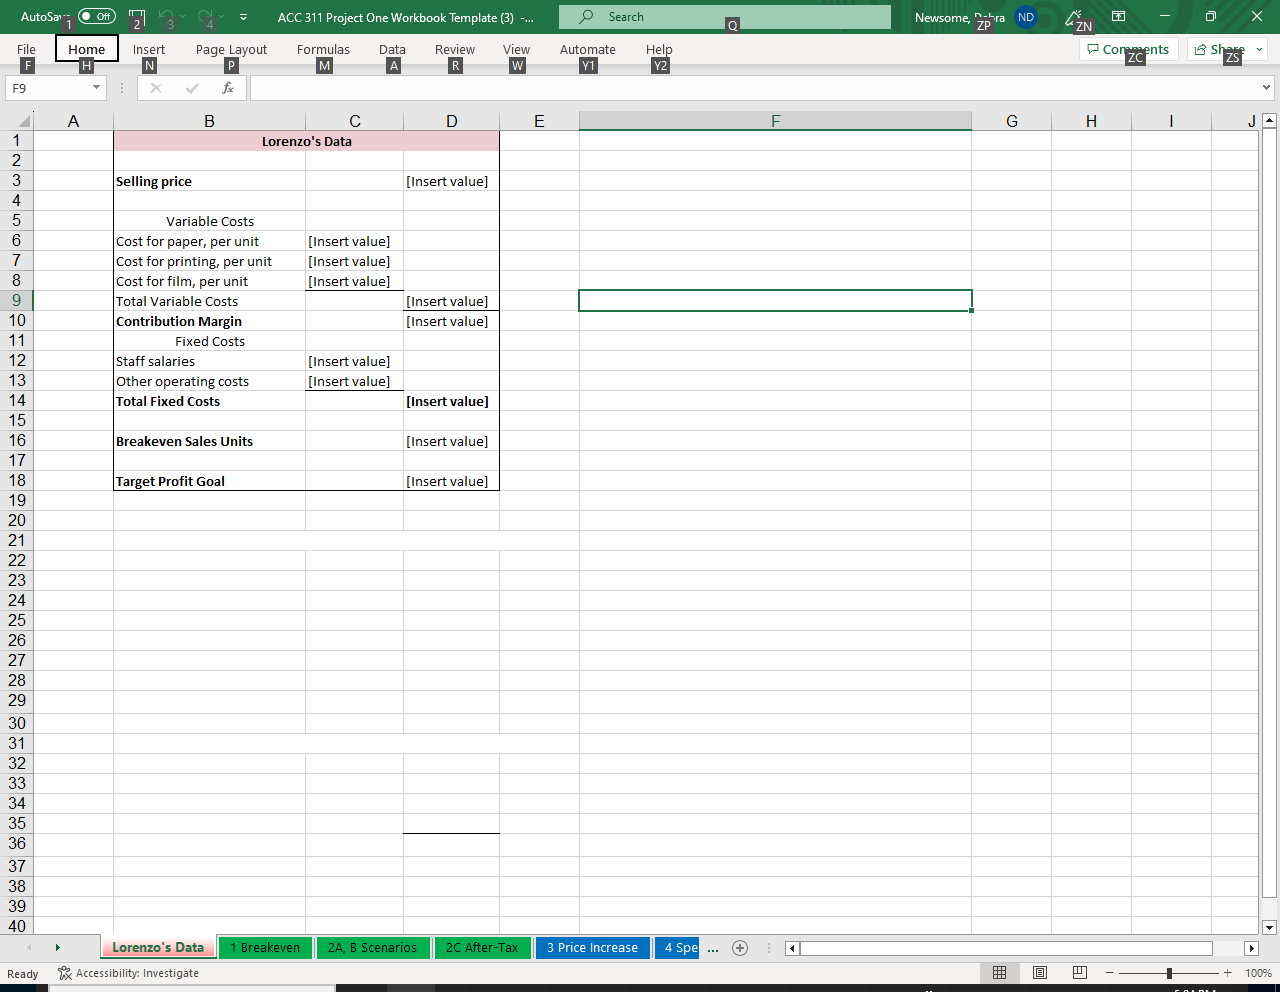Select column F header
Viewport: 1280px width, 992px height.
tap(775, 121)
